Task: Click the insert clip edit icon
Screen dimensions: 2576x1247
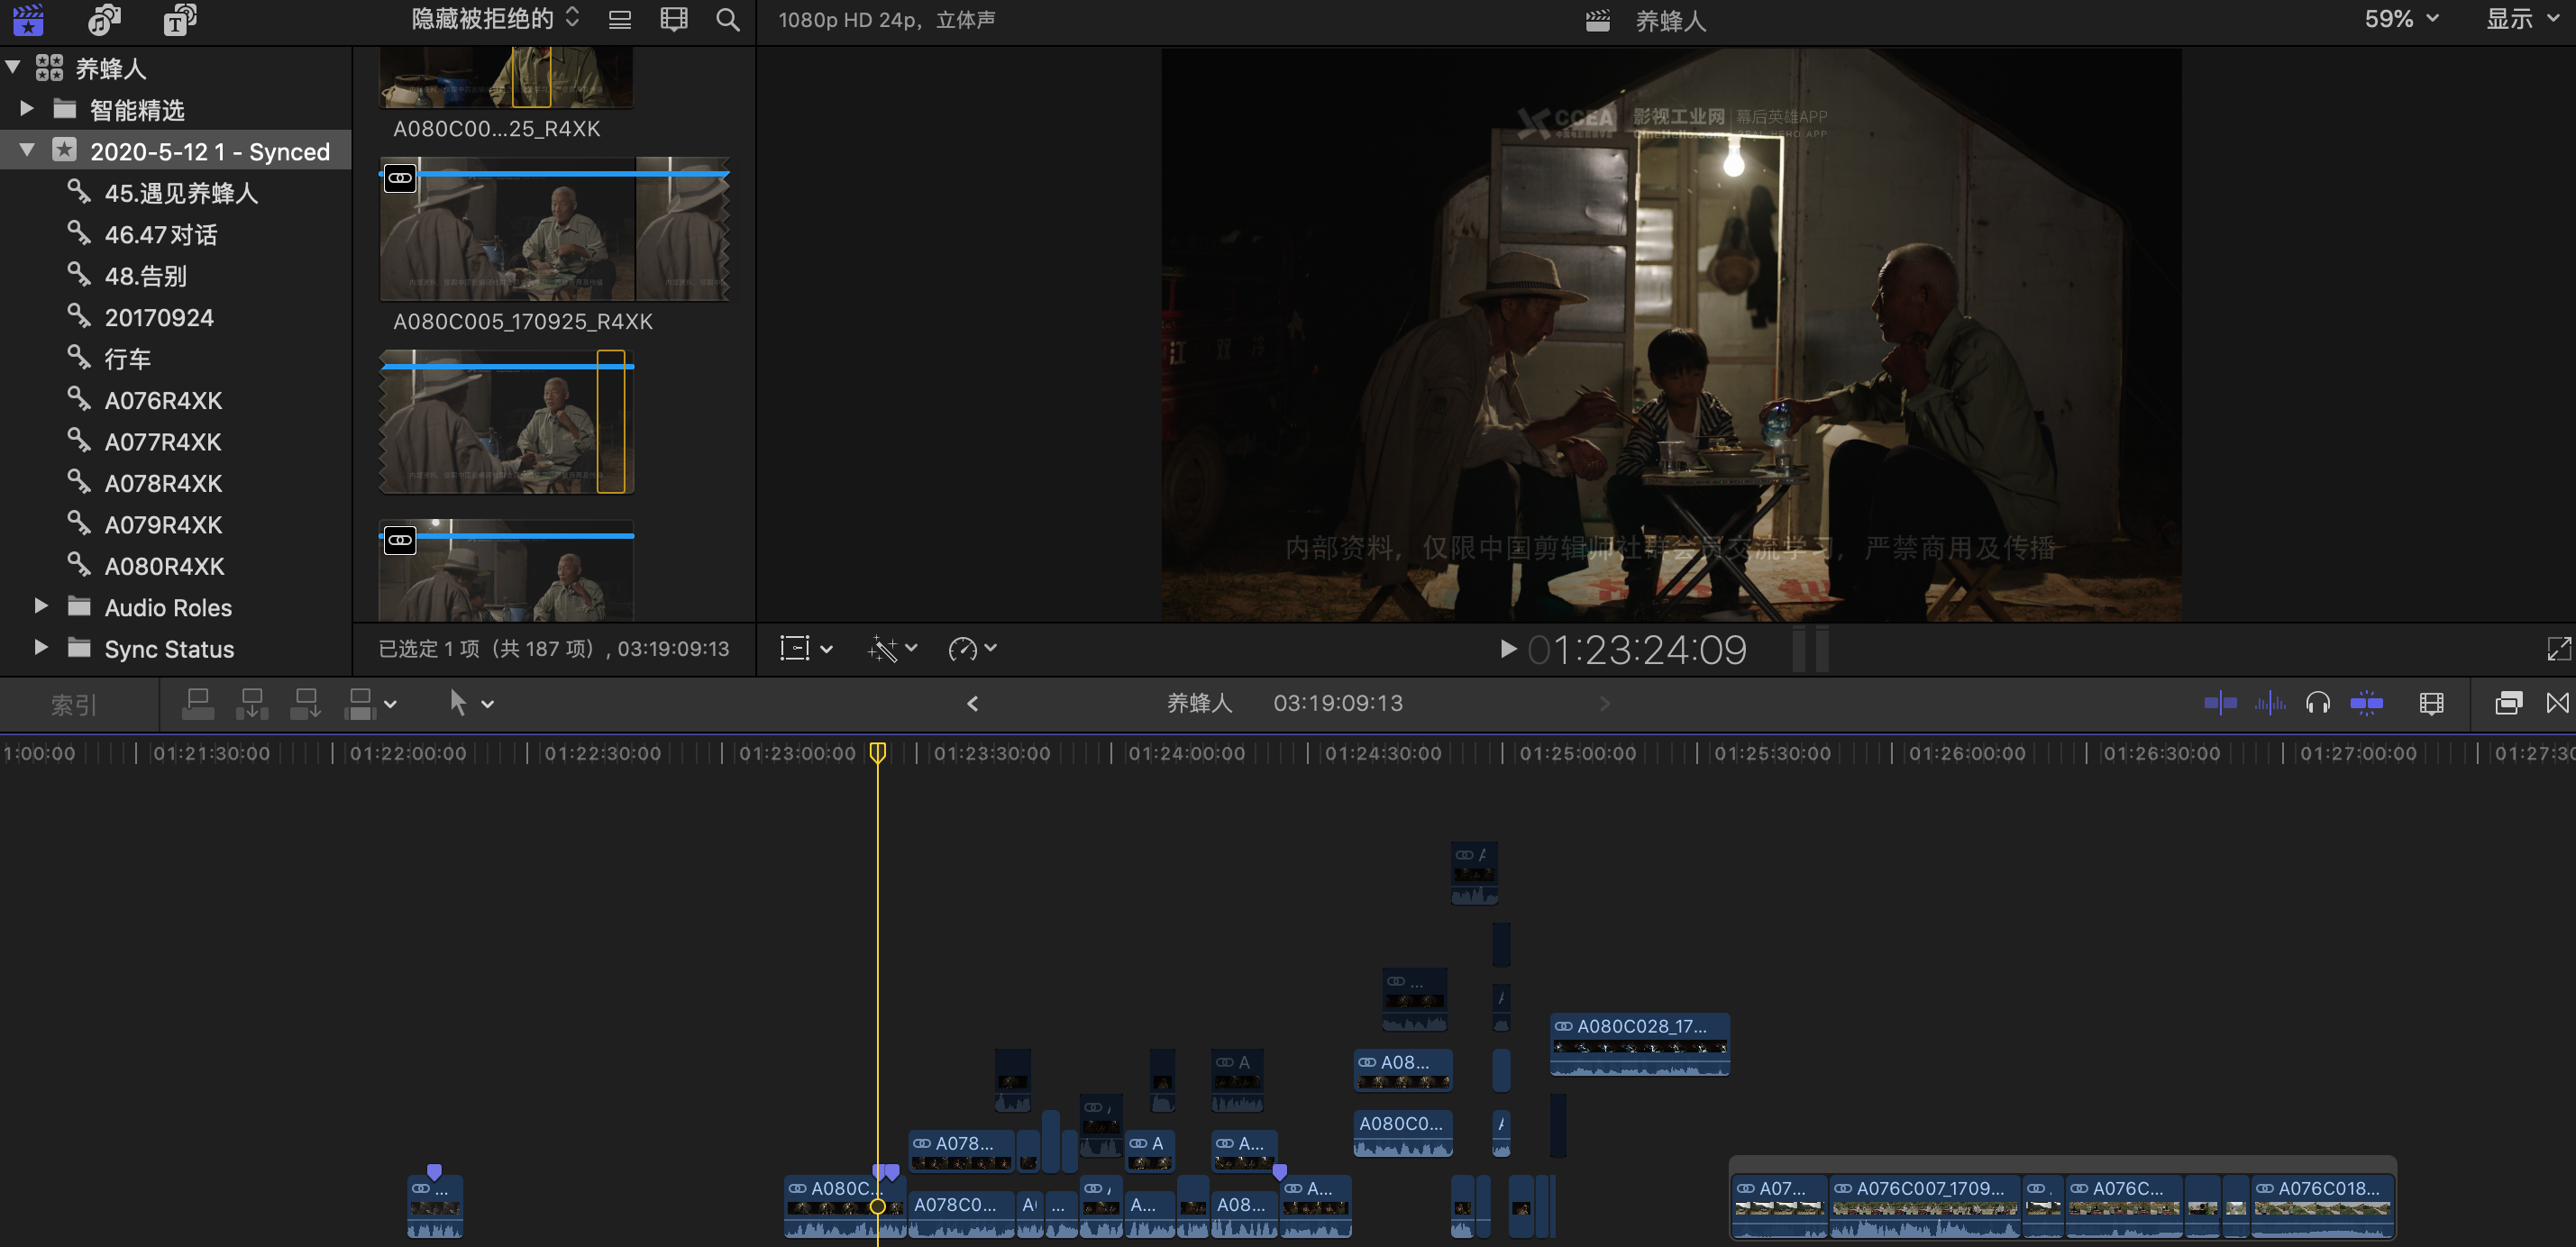Action: click(251, 704)
